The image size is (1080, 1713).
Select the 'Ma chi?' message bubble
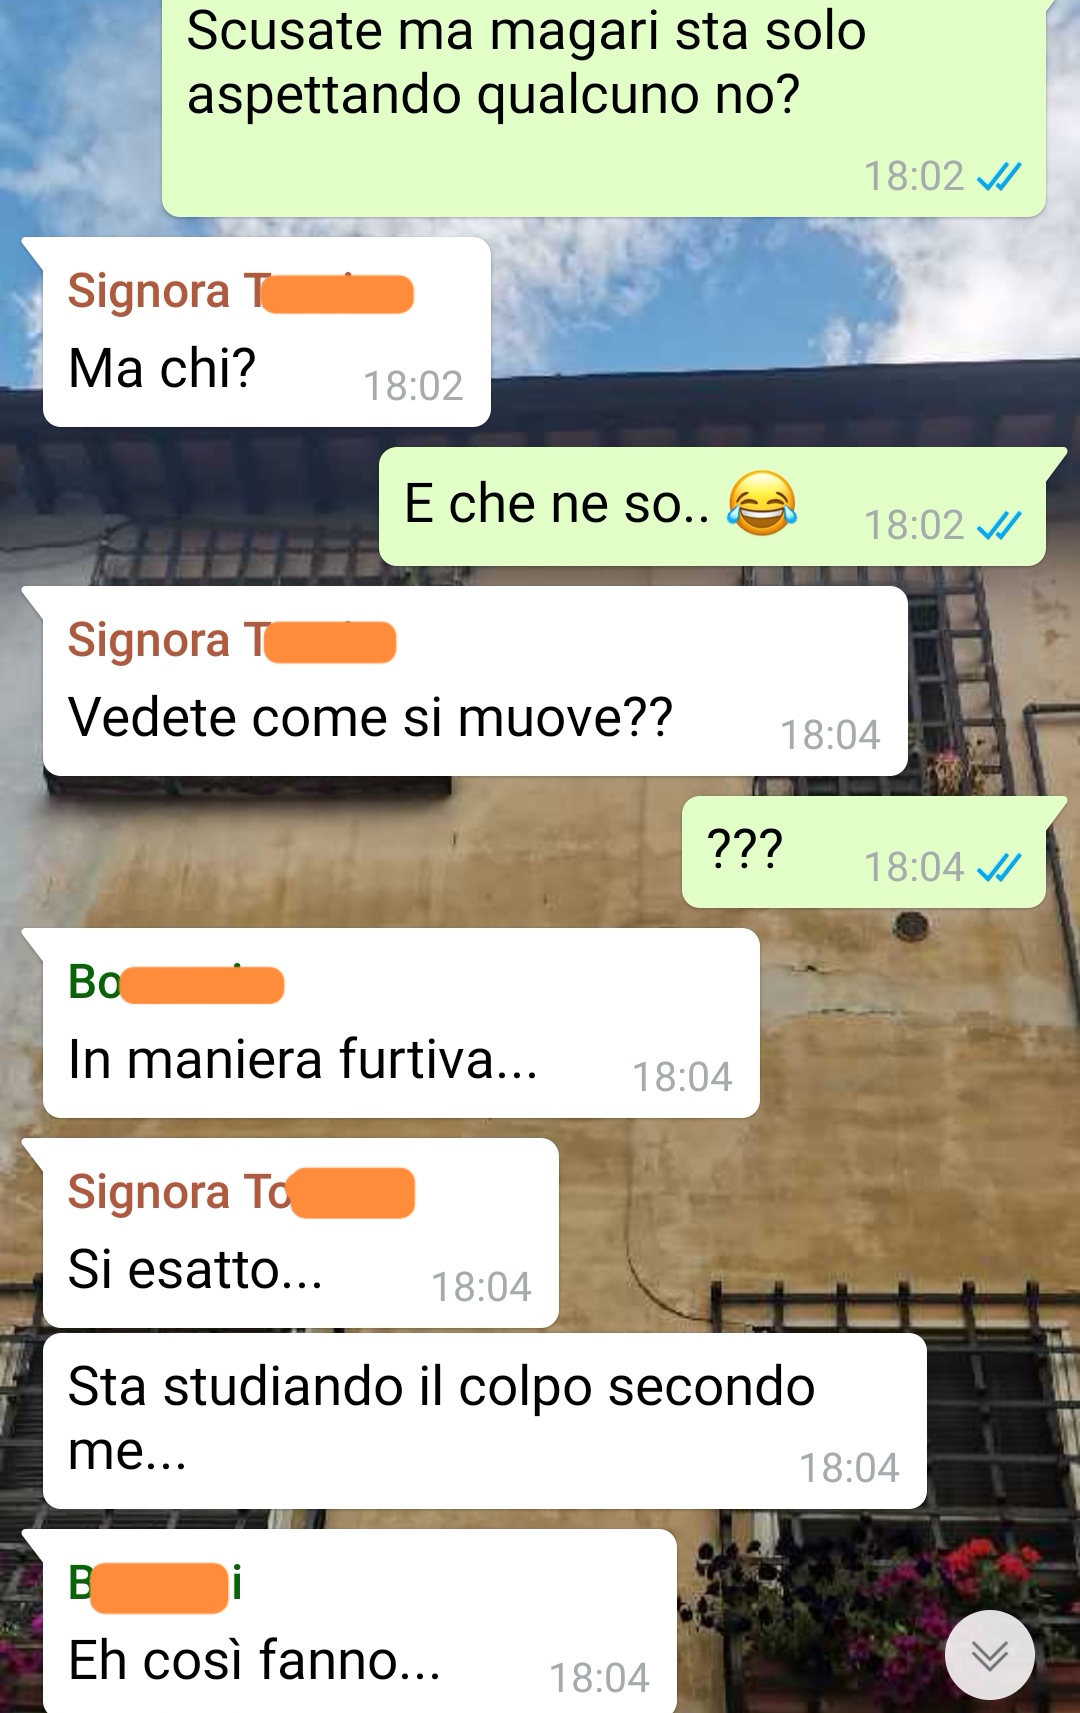click(266, 332)
